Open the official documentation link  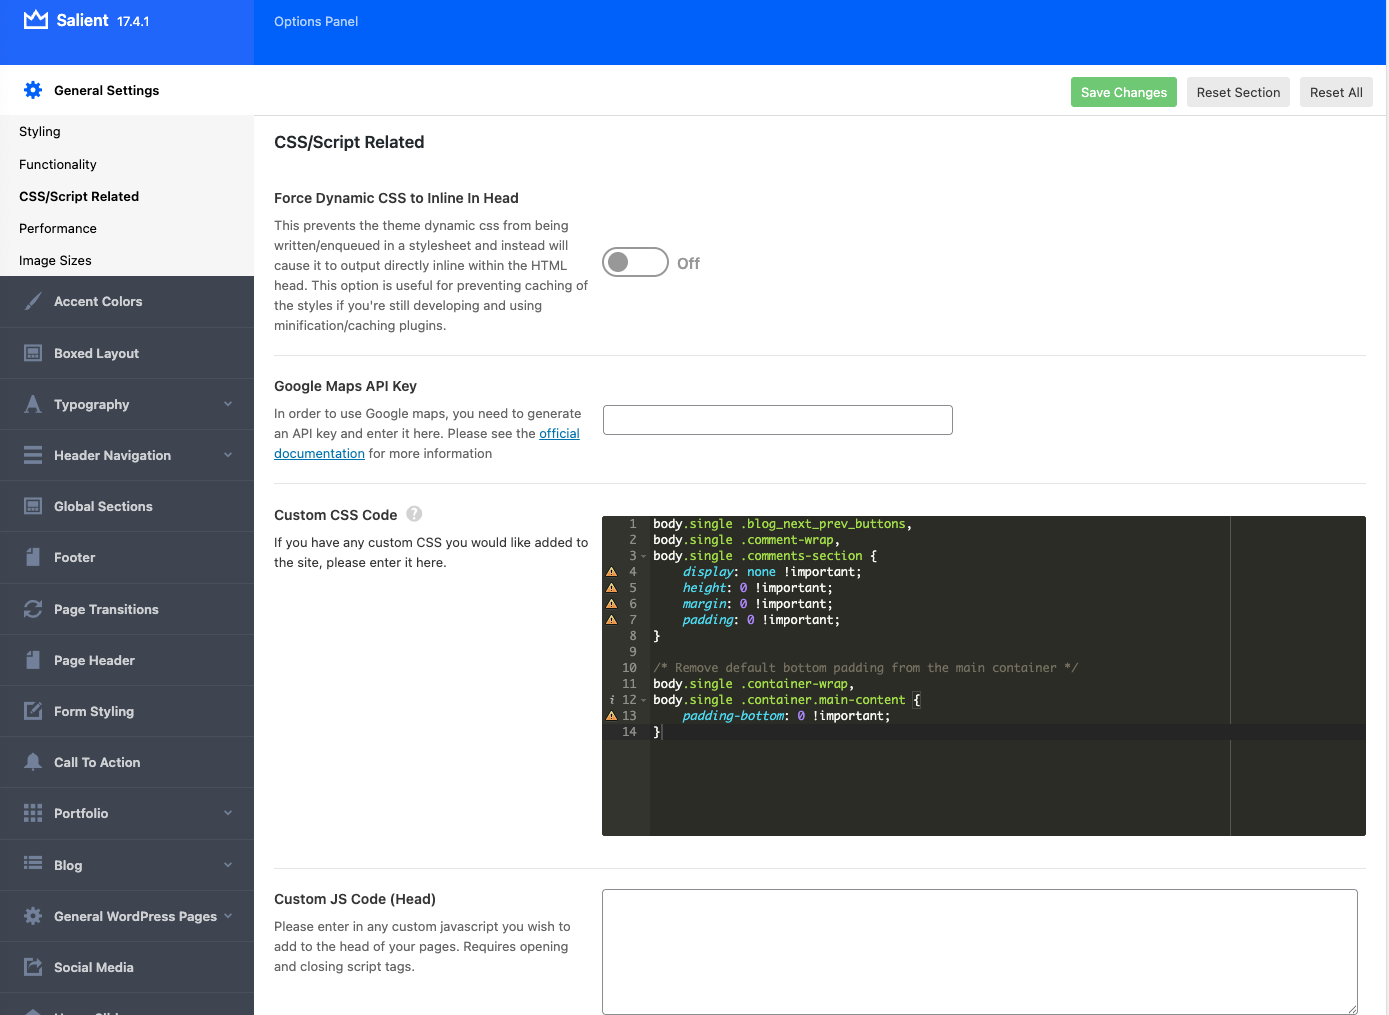click(x=559, y=434)
